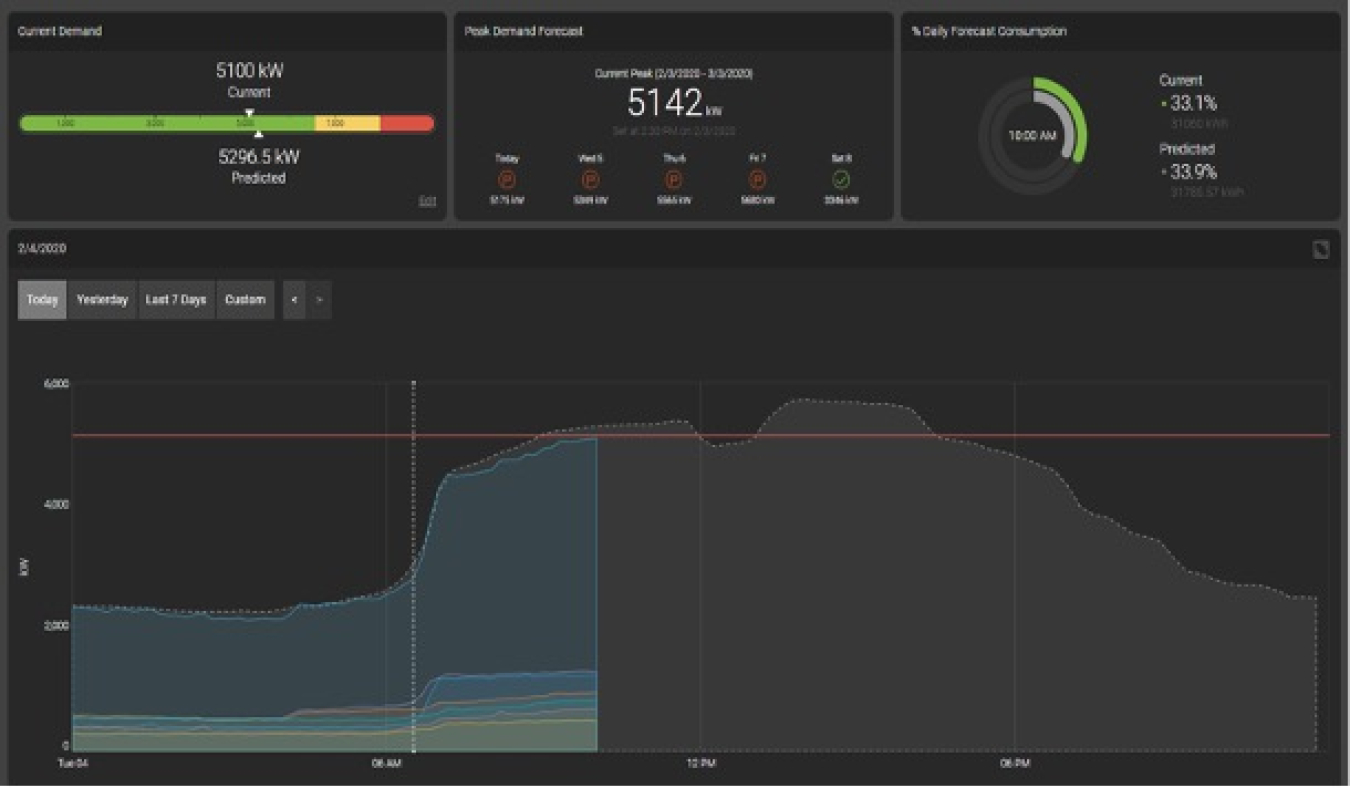This screenshot has height=788, width=1350.
Task: Open the Custom date range option
Action: tap(245, 300)
